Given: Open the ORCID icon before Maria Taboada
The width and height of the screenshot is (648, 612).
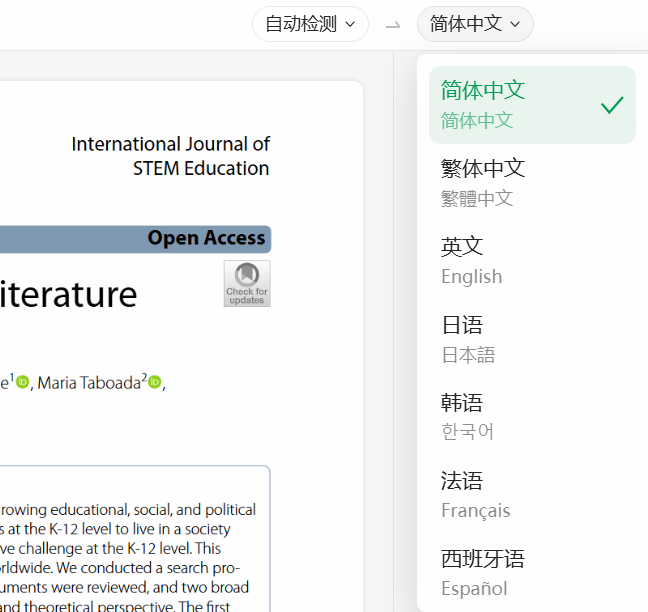Looking at the screenshot, I should point(23,382).
